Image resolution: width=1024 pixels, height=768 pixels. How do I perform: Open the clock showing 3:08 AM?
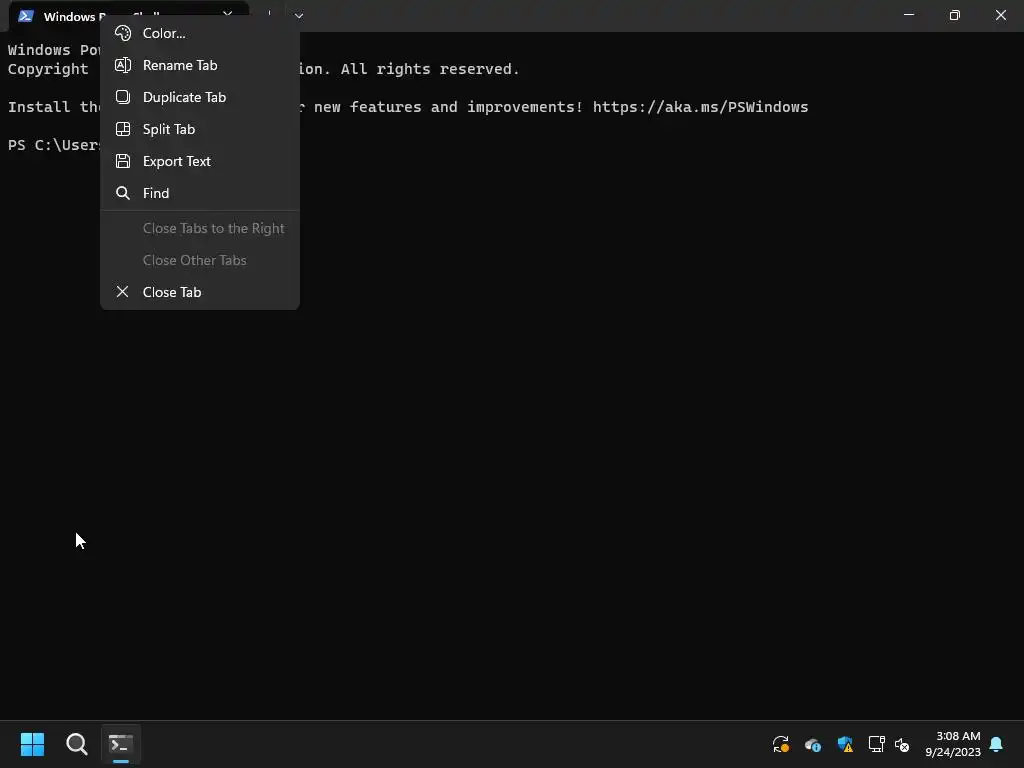point(952,744)
